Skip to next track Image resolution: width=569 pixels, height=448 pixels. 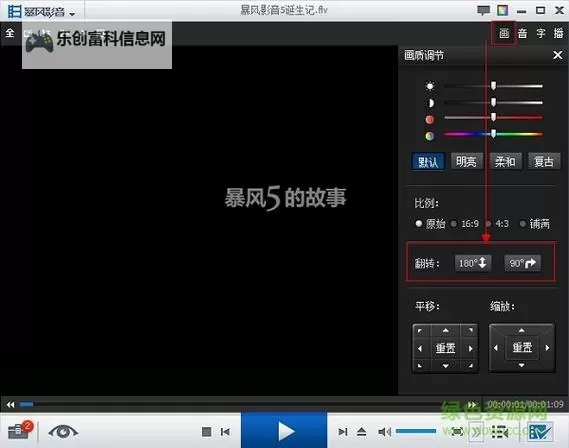tap(343, 432)
